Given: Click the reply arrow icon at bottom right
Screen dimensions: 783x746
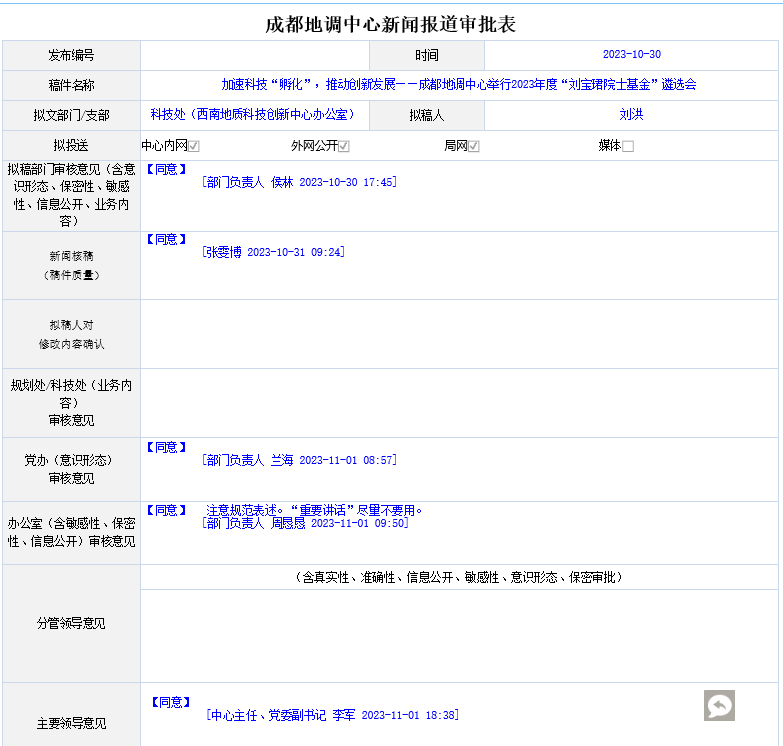Looking at the screenshot, I should click(x=718, y=705).
